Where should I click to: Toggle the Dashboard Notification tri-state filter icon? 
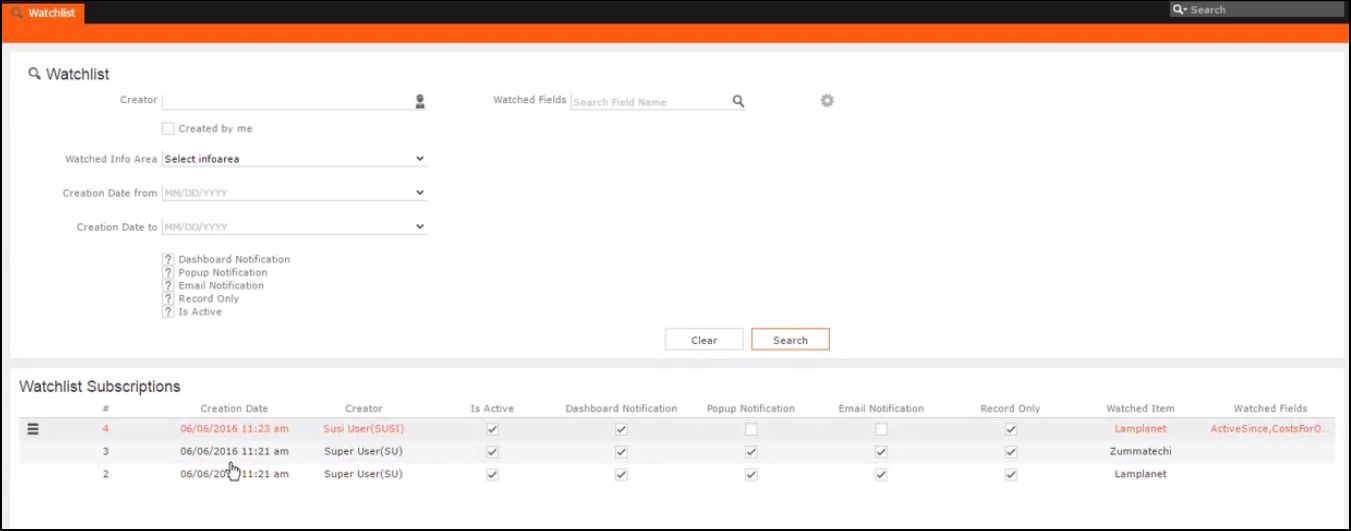168,260
